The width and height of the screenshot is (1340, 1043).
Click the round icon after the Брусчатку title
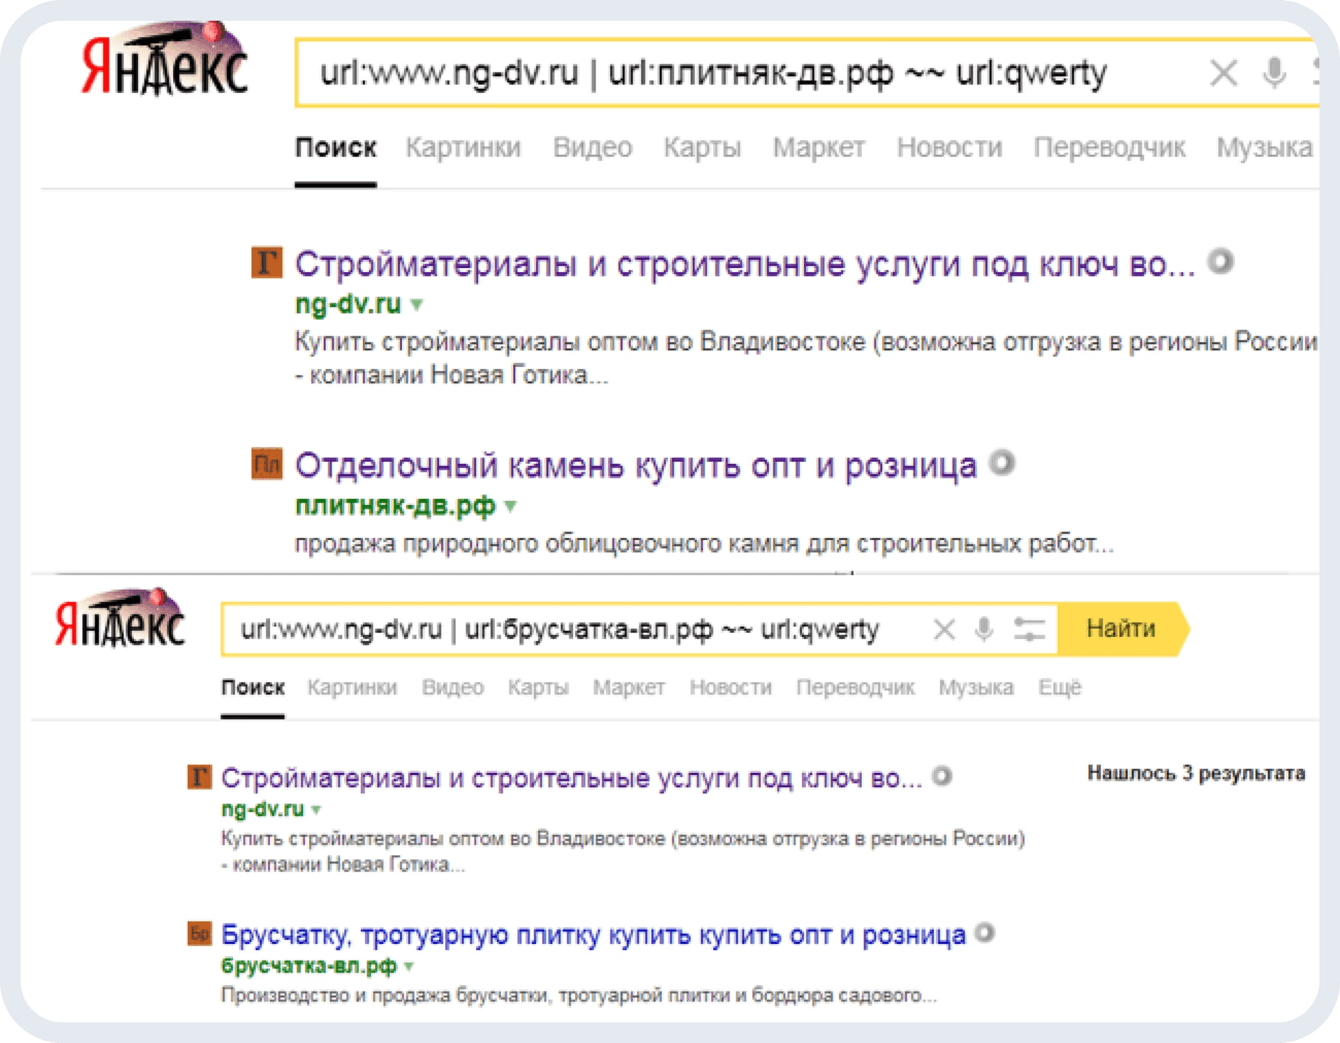tap(985, 933)
